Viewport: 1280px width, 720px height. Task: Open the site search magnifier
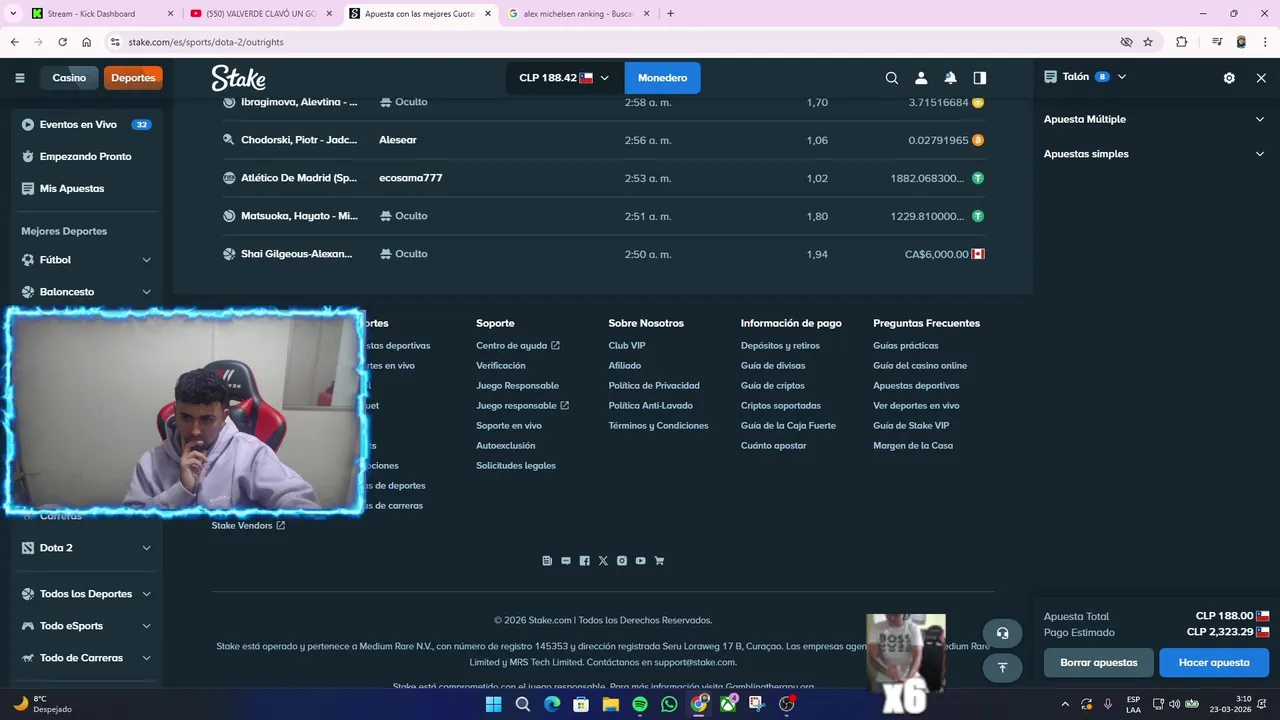tap(892, 78)
